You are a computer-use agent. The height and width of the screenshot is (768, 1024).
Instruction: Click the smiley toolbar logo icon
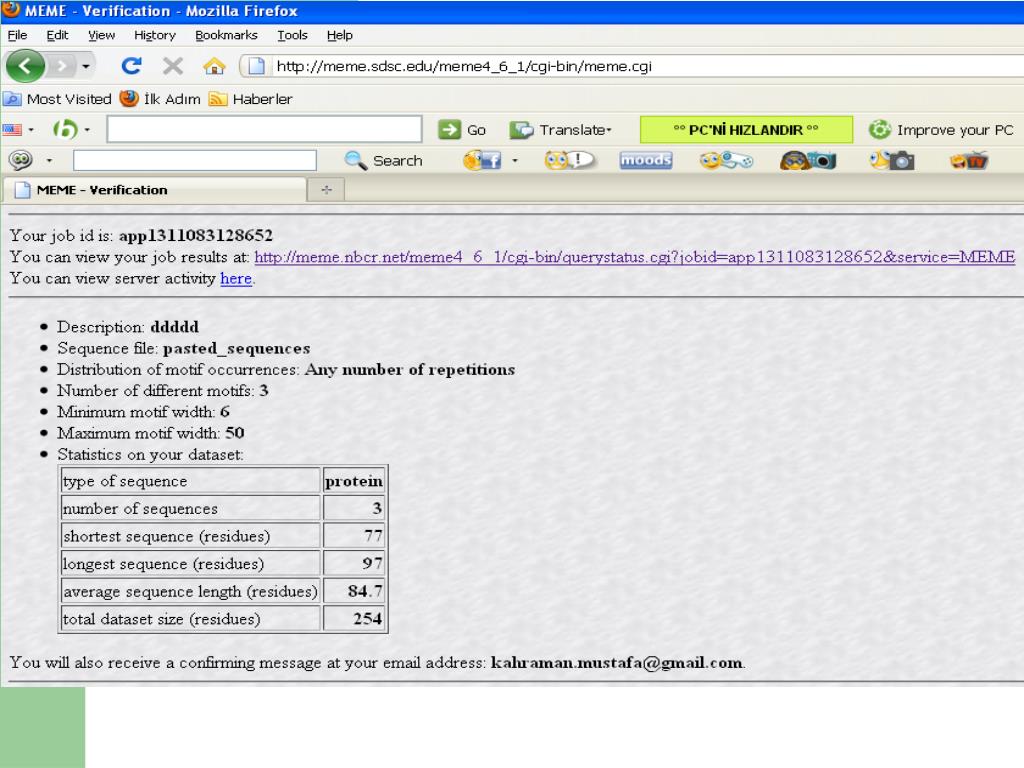coord(20,160)
